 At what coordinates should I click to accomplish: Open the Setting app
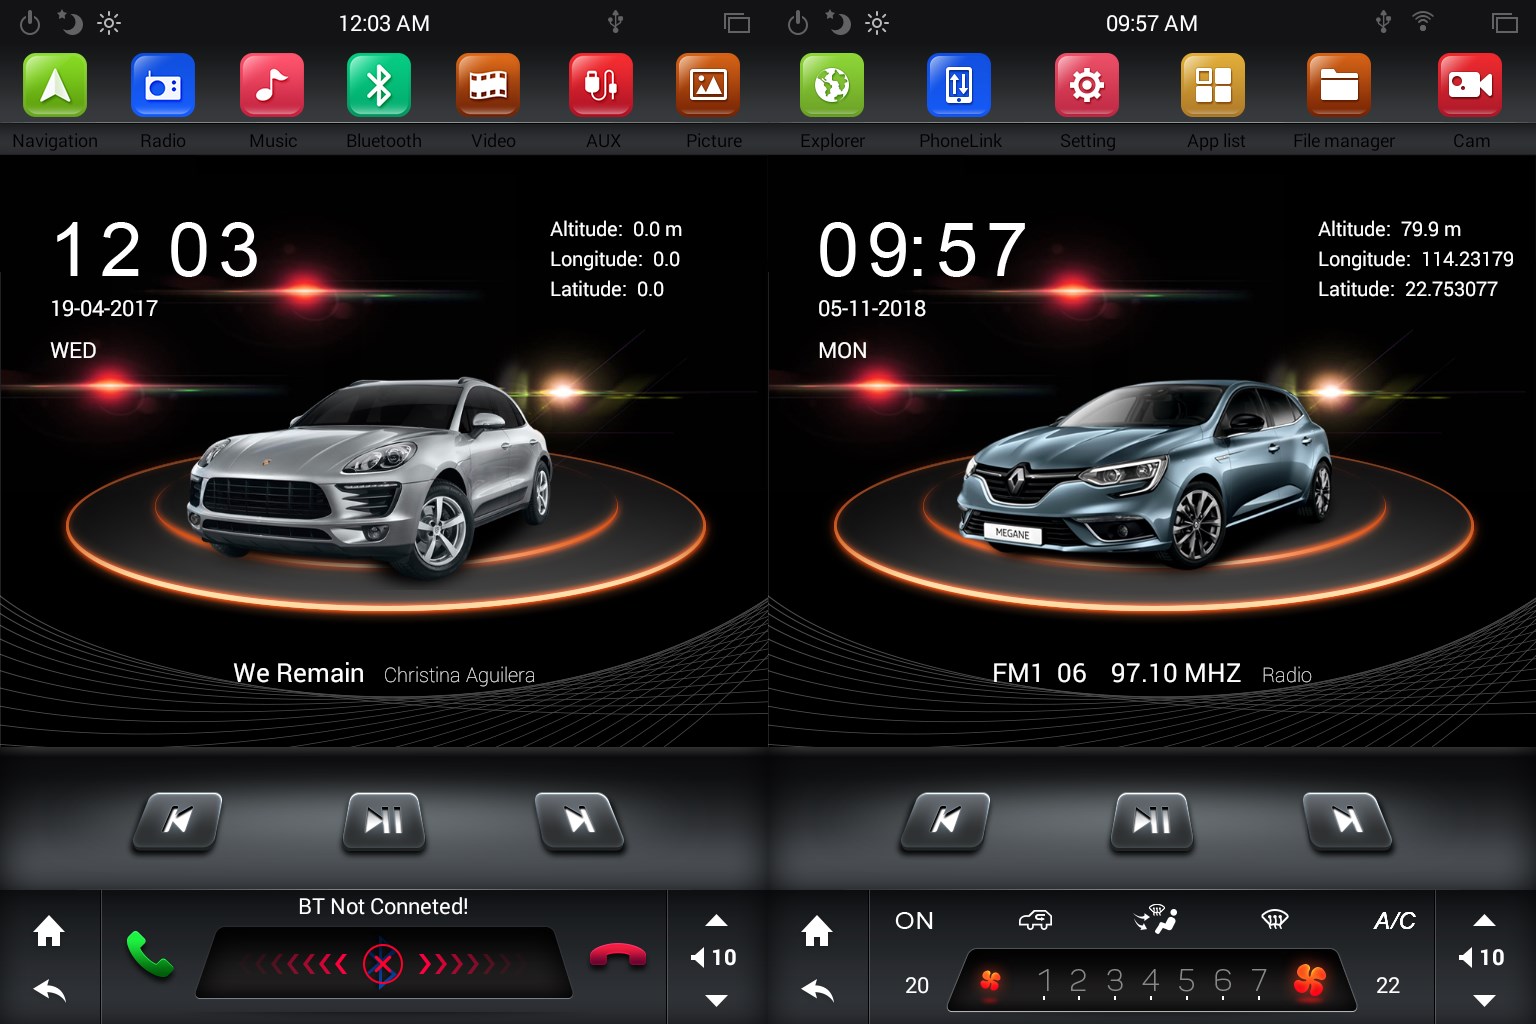click(1087, 86)
